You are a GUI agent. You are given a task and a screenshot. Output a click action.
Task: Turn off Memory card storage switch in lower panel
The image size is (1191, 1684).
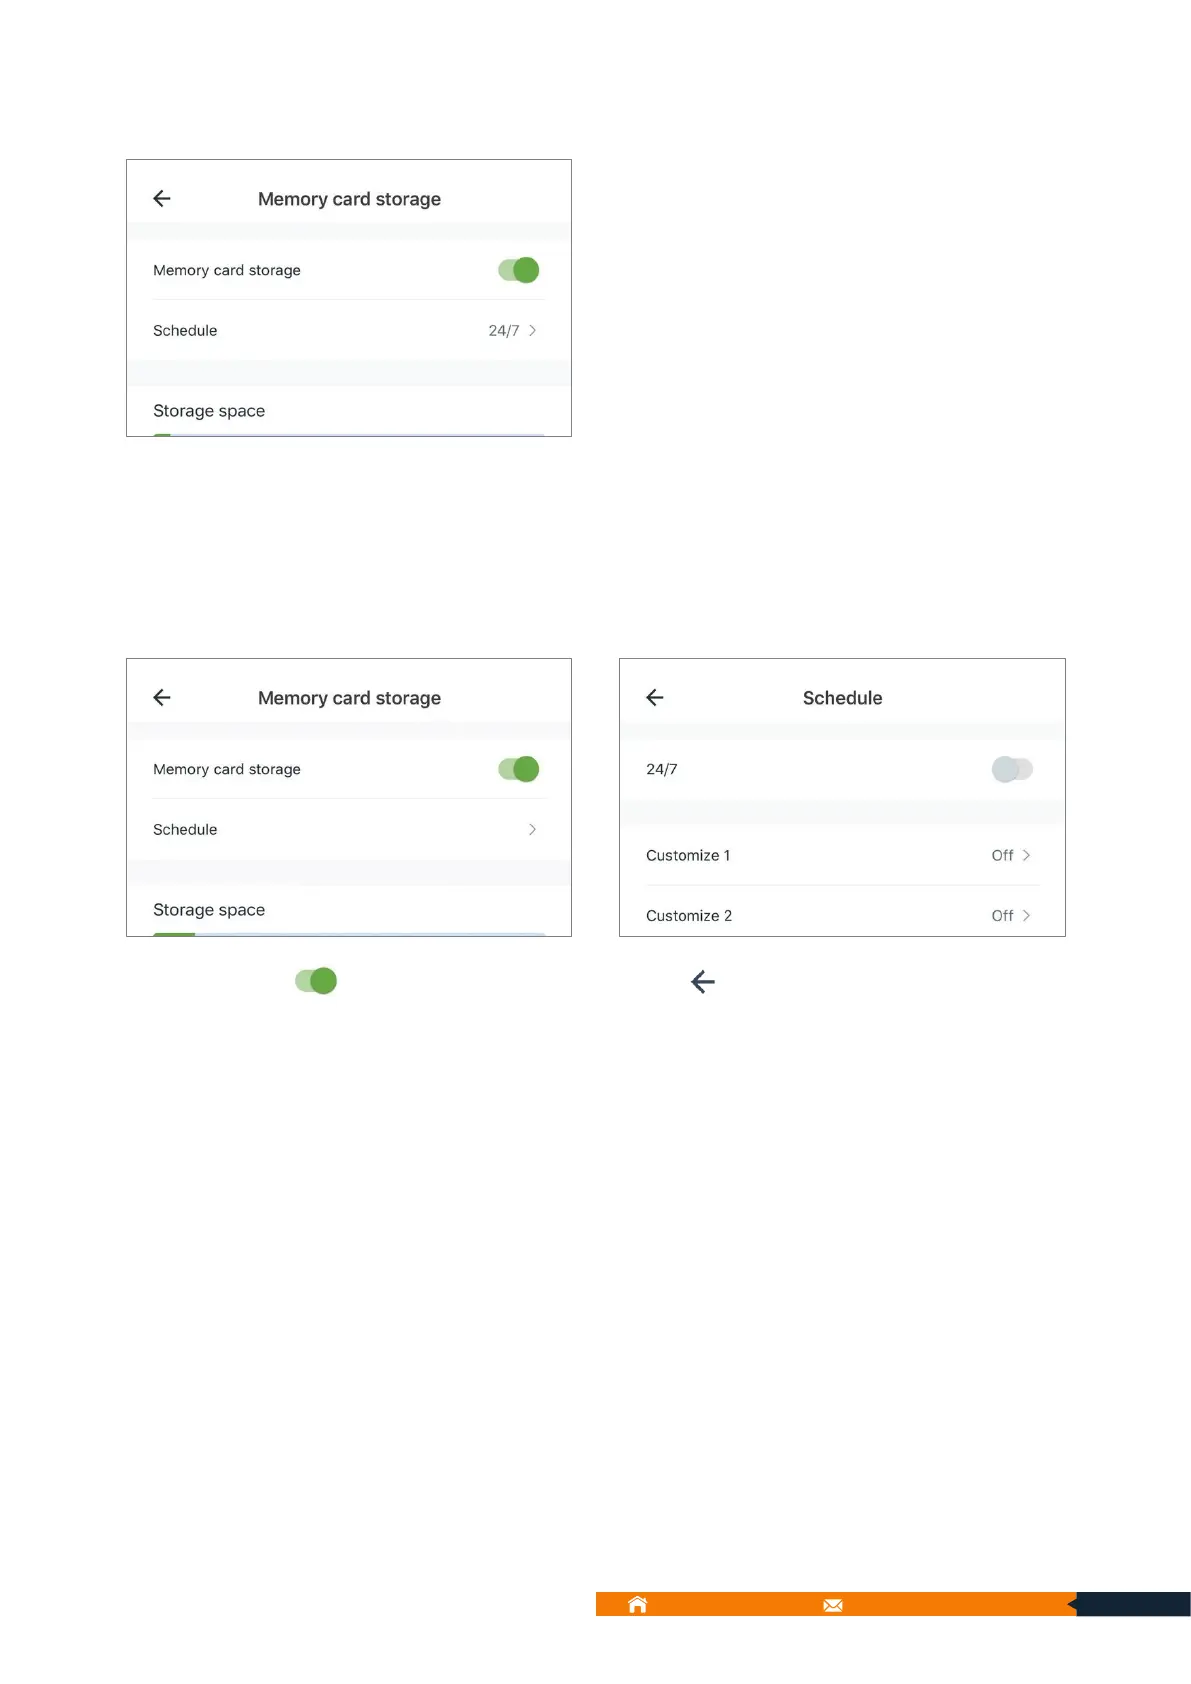coord(518,769)
